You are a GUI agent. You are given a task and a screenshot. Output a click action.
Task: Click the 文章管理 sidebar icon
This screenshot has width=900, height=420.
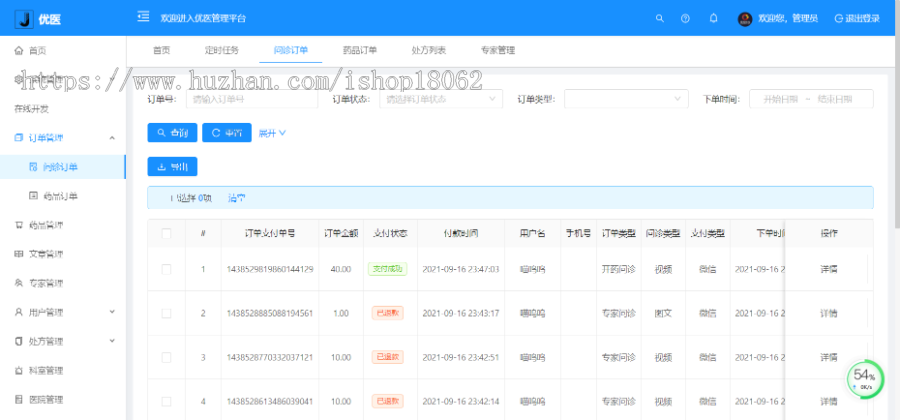19,254
